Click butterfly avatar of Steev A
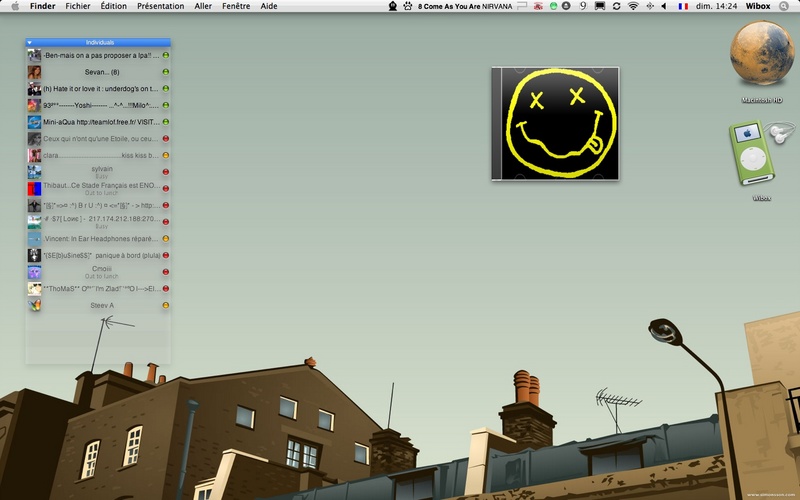 tap(34, 305)
